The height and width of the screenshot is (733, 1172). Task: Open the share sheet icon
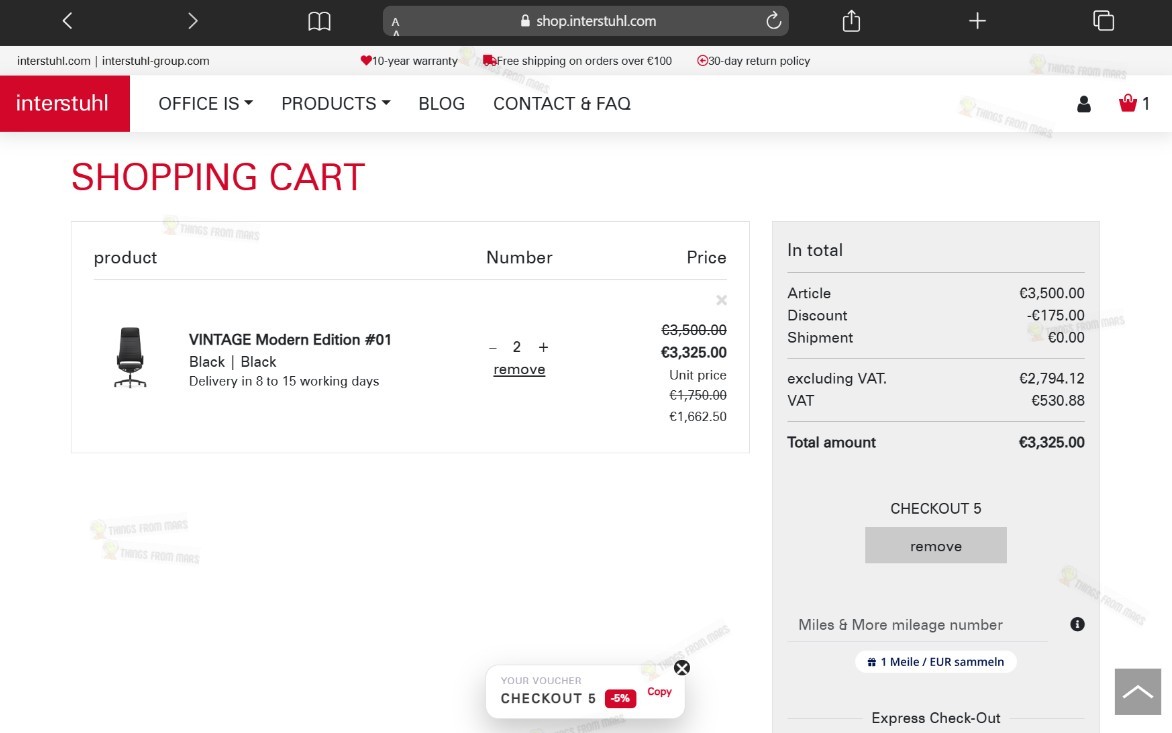point(851,21)
